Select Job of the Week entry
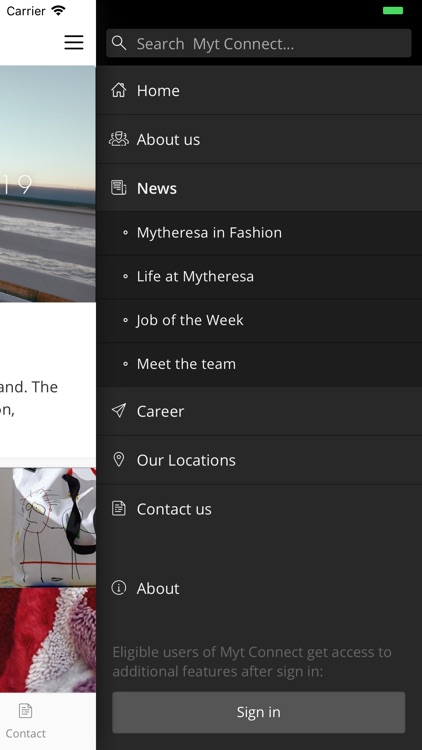Viewport: 422px width, 750px height. pyautogui.click(x=259, y=320)
